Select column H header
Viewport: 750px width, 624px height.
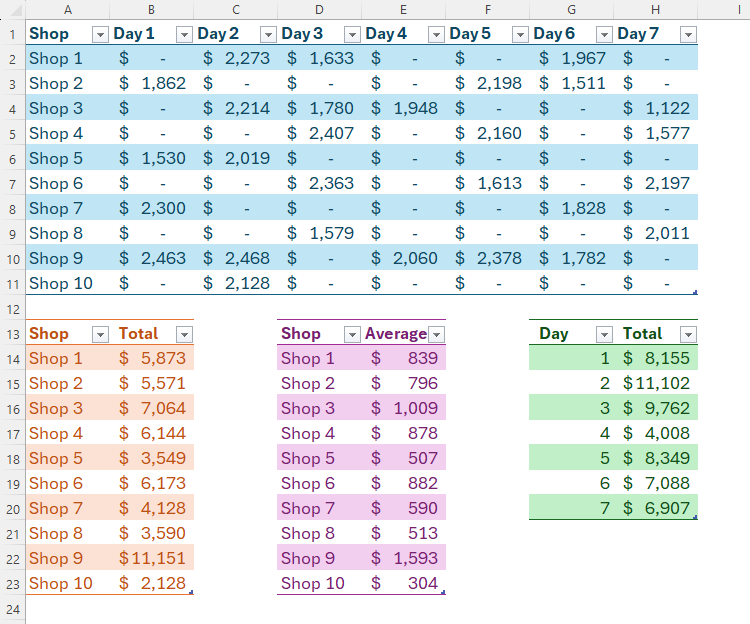[655, 10]
